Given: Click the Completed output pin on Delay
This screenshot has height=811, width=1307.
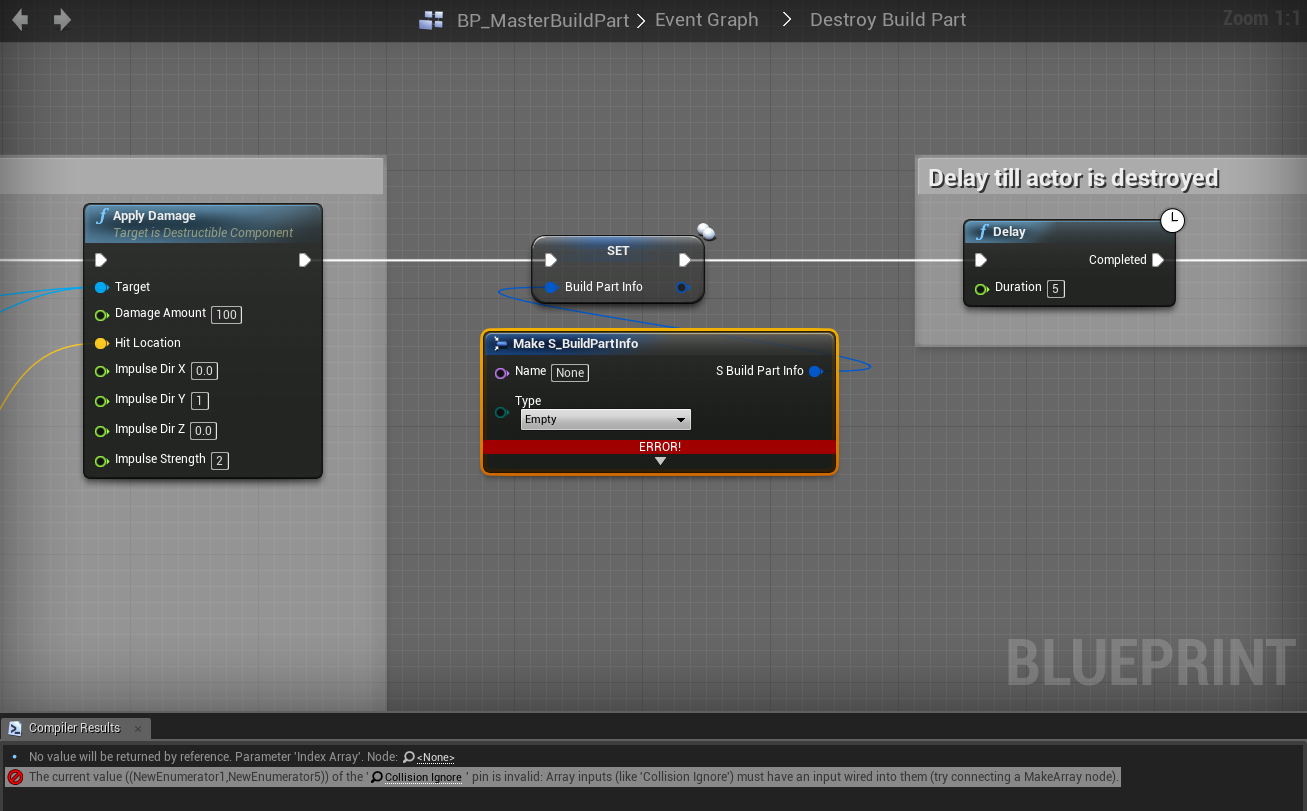Looking at the screenshot, I should pos(1157,260).
